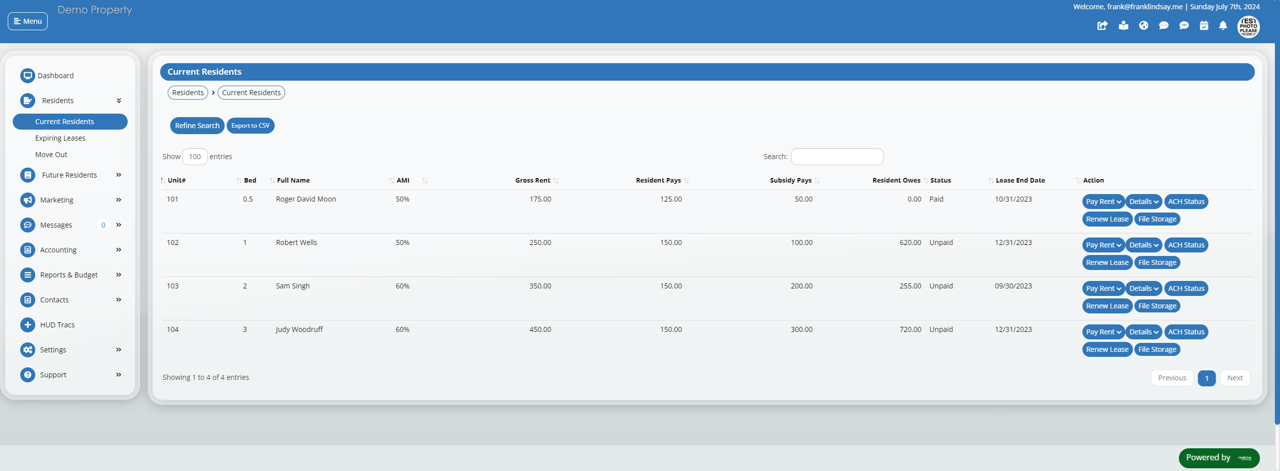Sort table by Resident Owes column
Screen dimensions: 1280x471
pos(896,181)
